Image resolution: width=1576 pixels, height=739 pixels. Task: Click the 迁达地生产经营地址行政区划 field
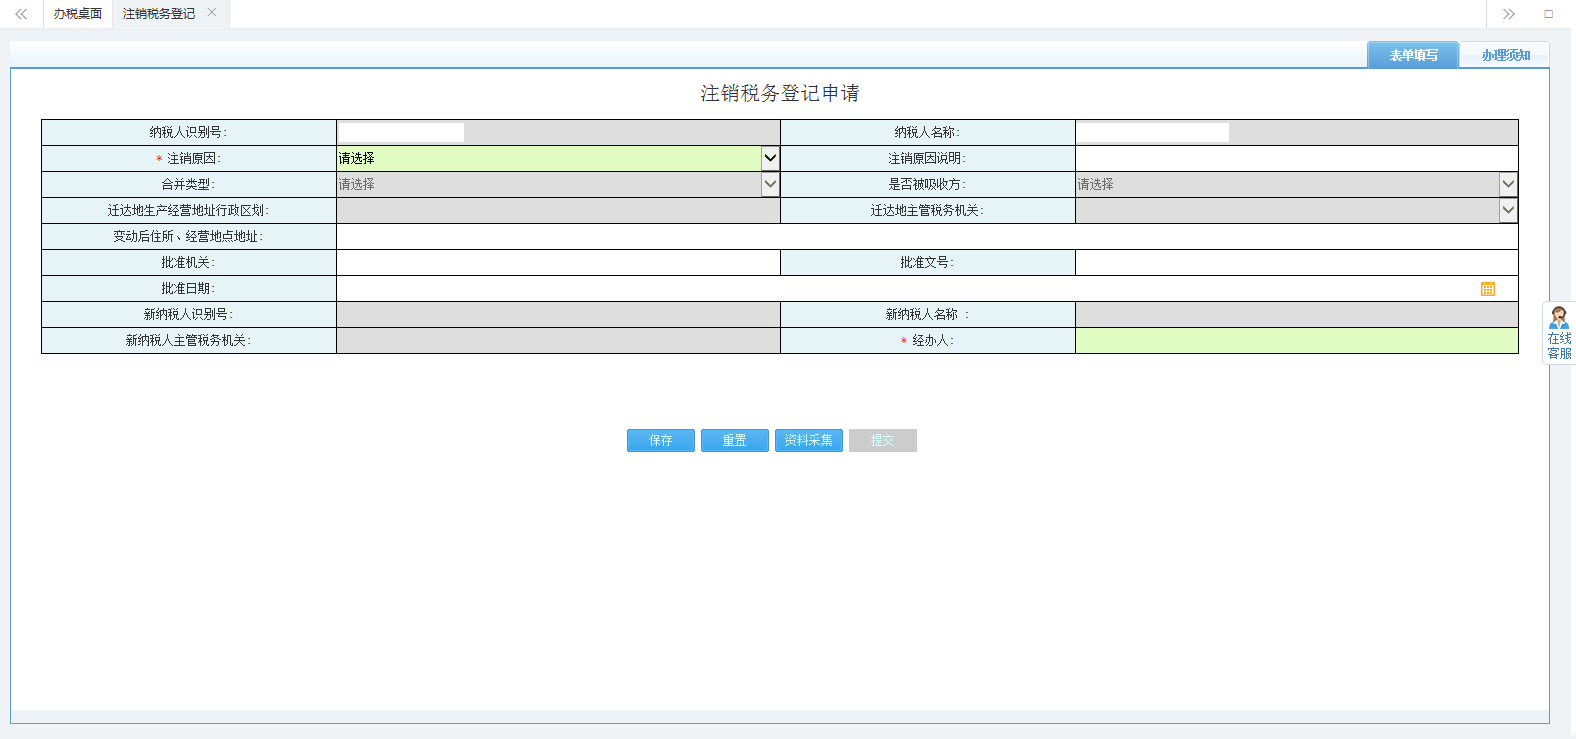558,210
